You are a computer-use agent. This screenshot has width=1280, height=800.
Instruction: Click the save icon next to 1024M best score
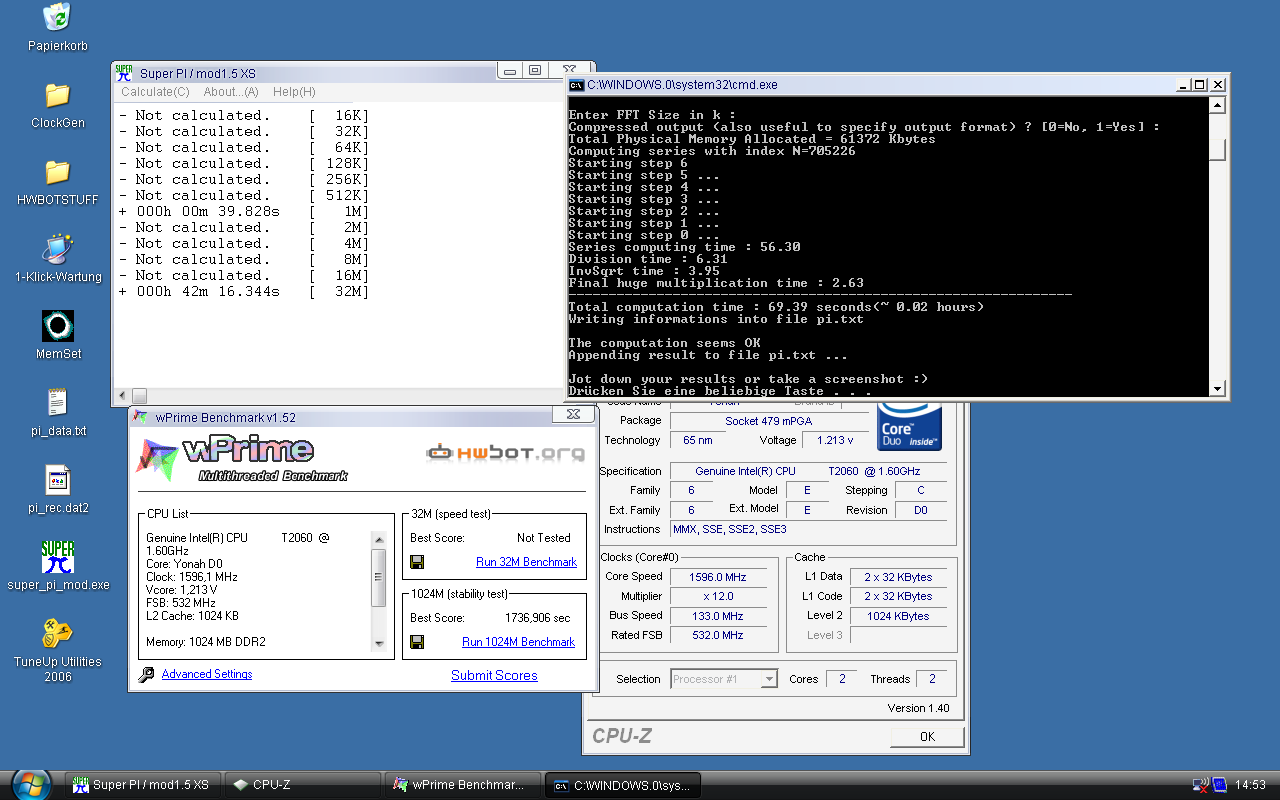click(x=417, y=642)
